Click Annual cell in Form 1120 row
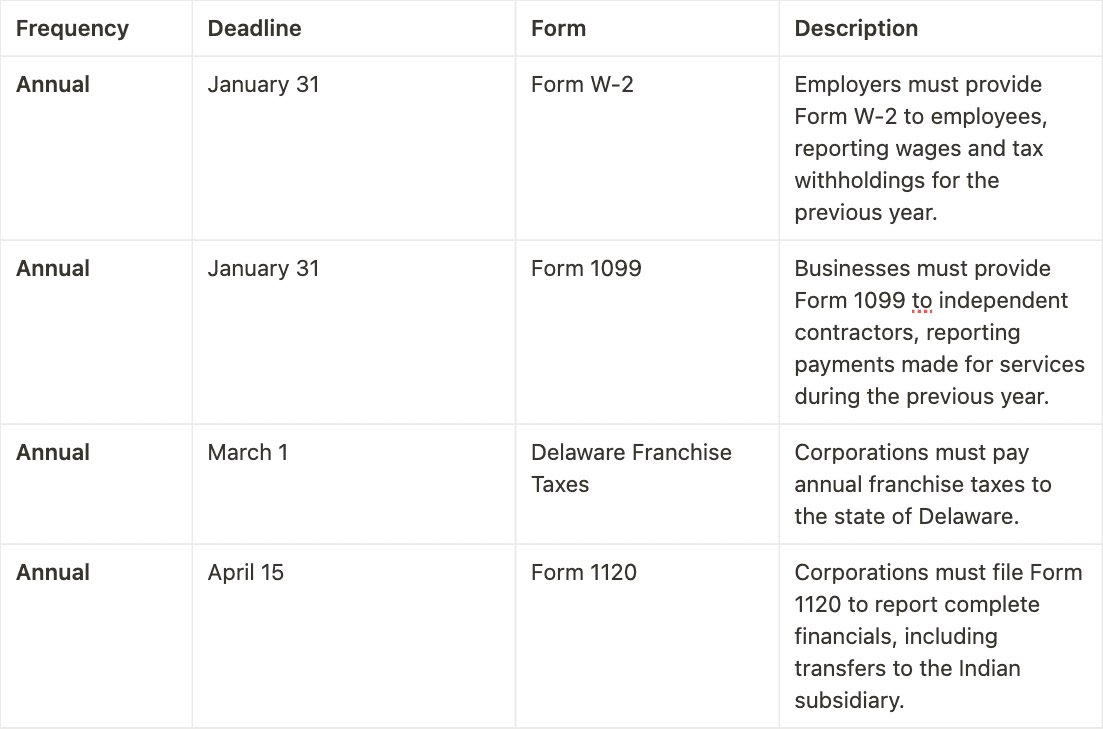This screenshot has width=1103, height=729. (53, 573)
